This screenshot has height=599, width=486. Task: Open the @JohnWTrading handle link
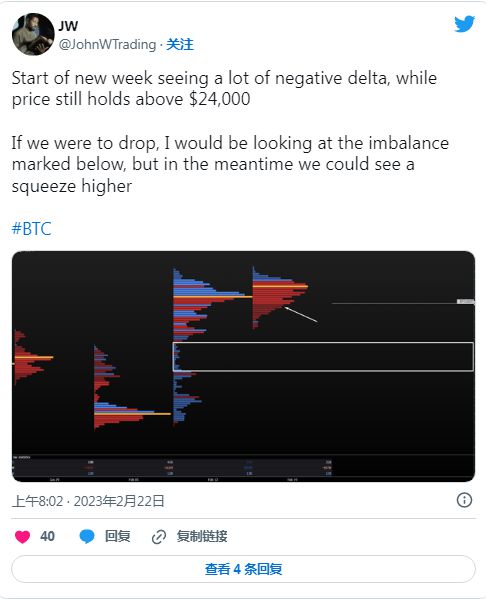pos(107,45)
